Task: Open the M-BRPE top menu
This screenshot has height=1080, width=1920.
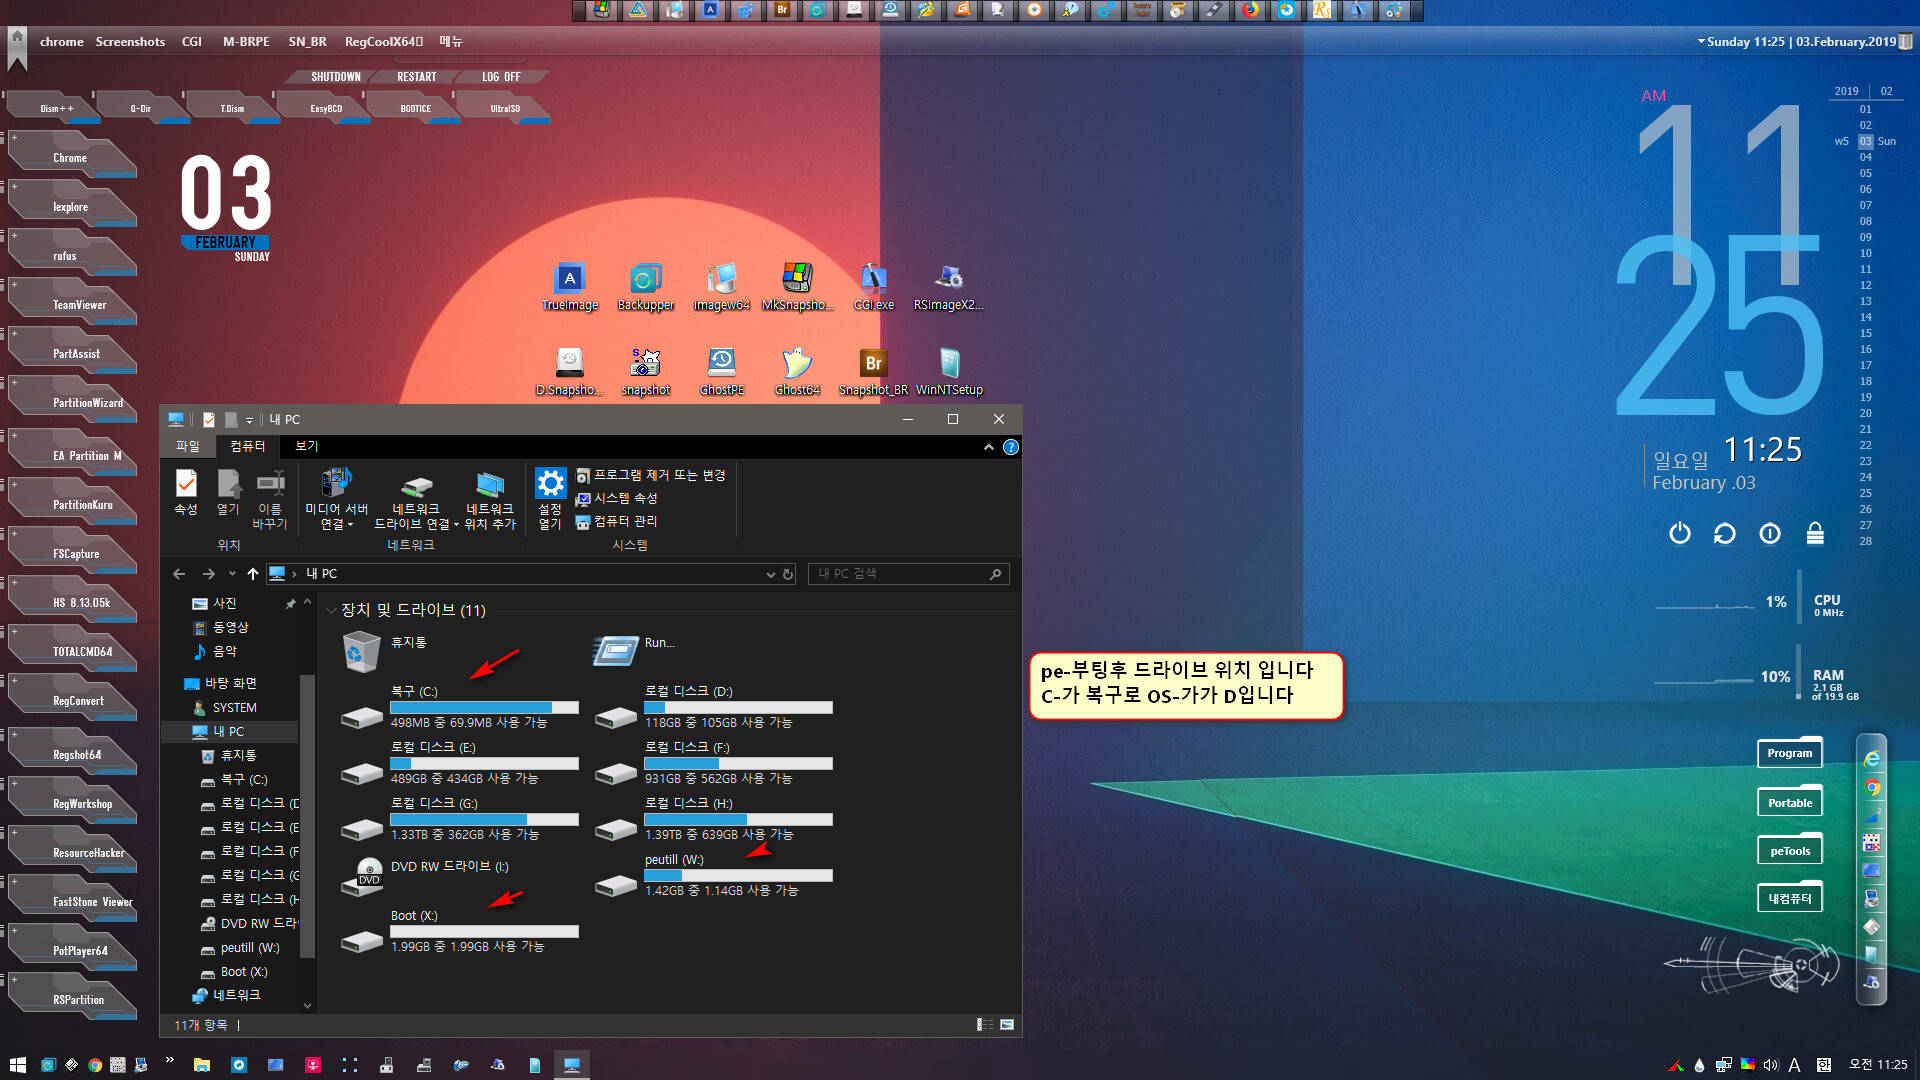Action: tap(246, 42)
